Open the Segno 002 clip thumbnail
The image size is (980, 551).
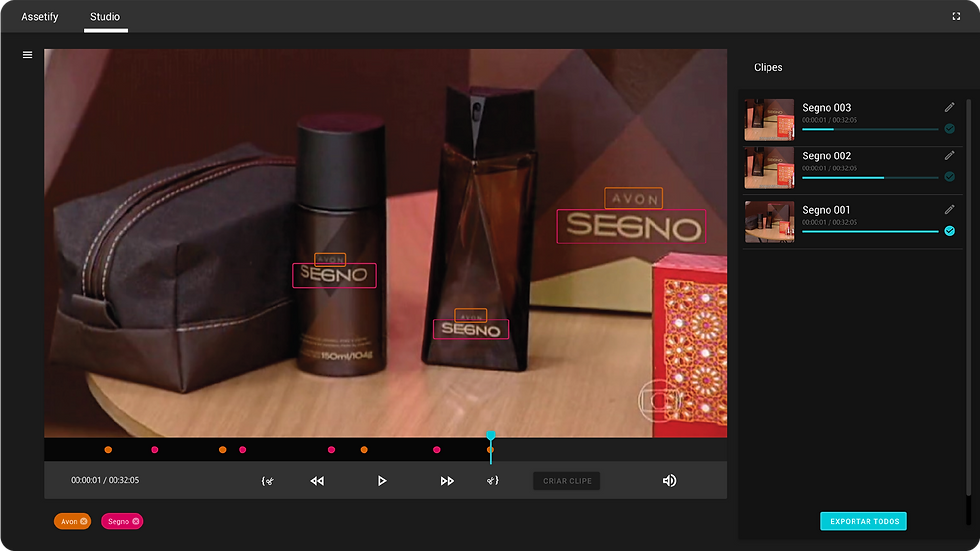tap(769, 167)
